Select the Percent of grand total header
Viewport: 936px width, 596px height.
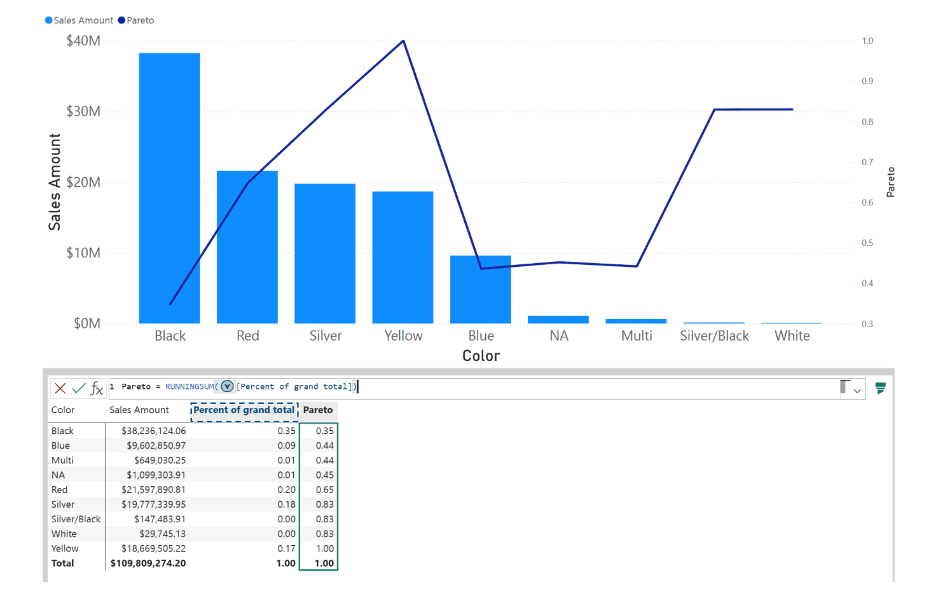pyautogui.click(x=244, y=410)
